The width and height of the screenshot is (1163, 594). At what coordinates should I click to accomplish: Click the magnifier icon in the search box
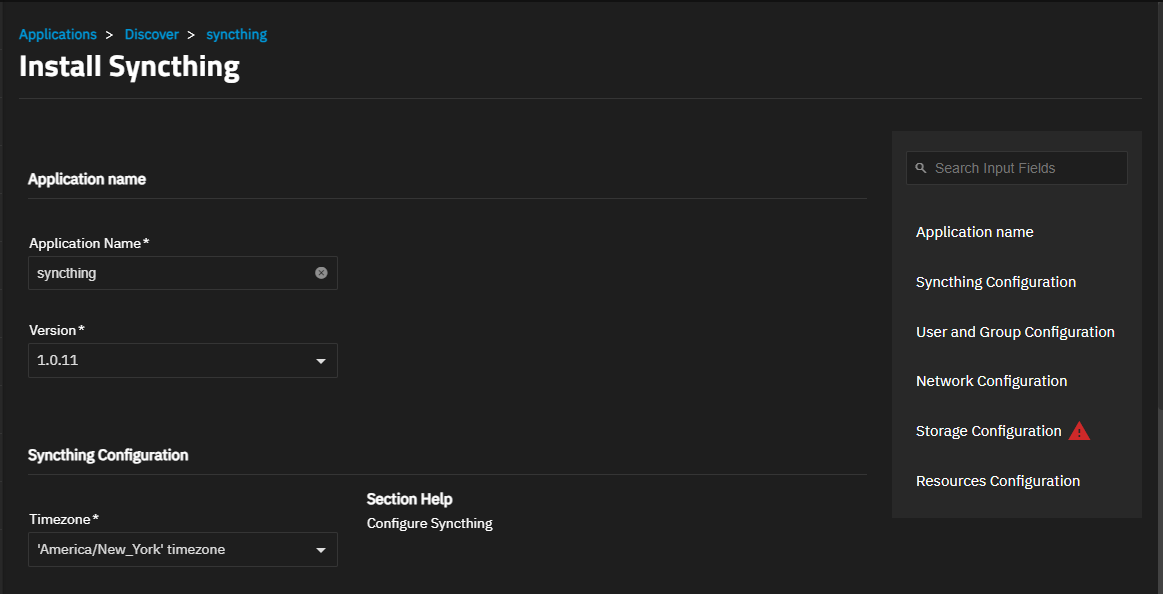click(921, 168)
